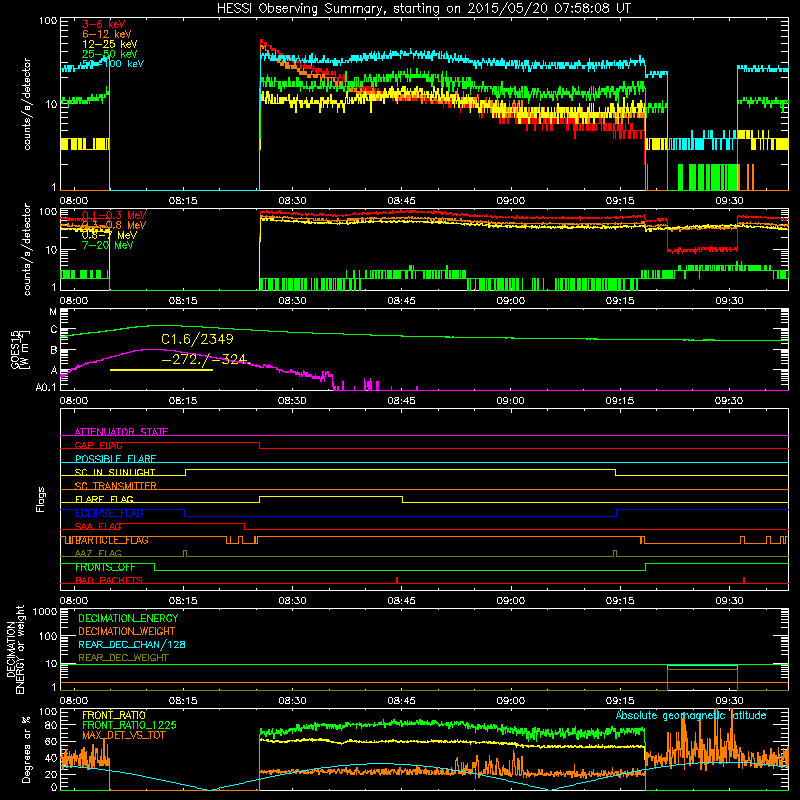
Task: Click the Flags panel y-axis label
Action: point(41,499)
